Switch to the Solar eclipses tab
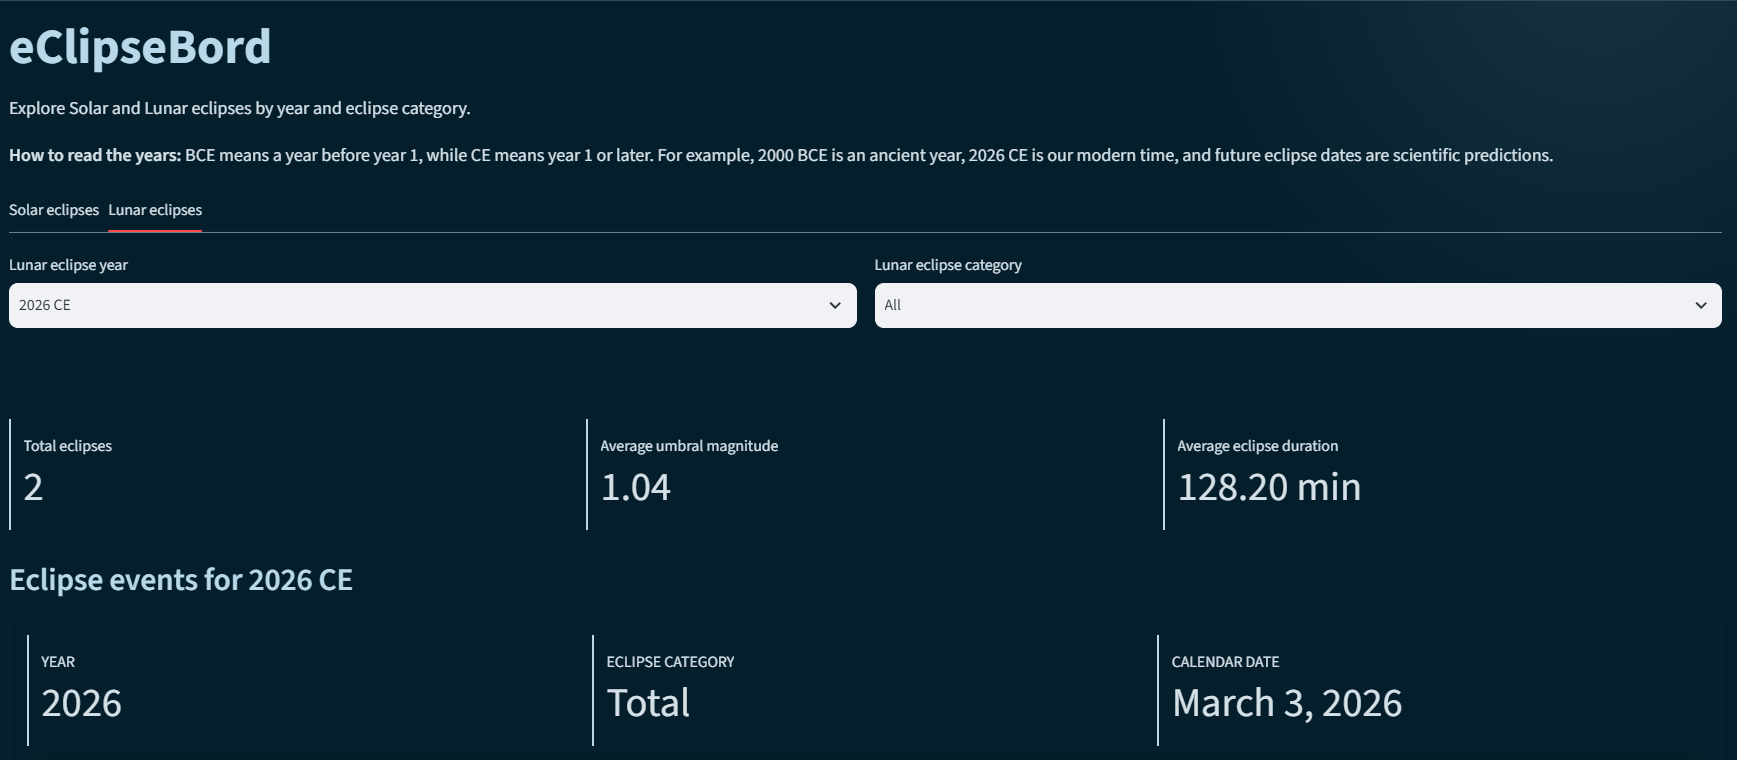The image size is (1737, 760). pyautogui.click(x=54, y=210)
